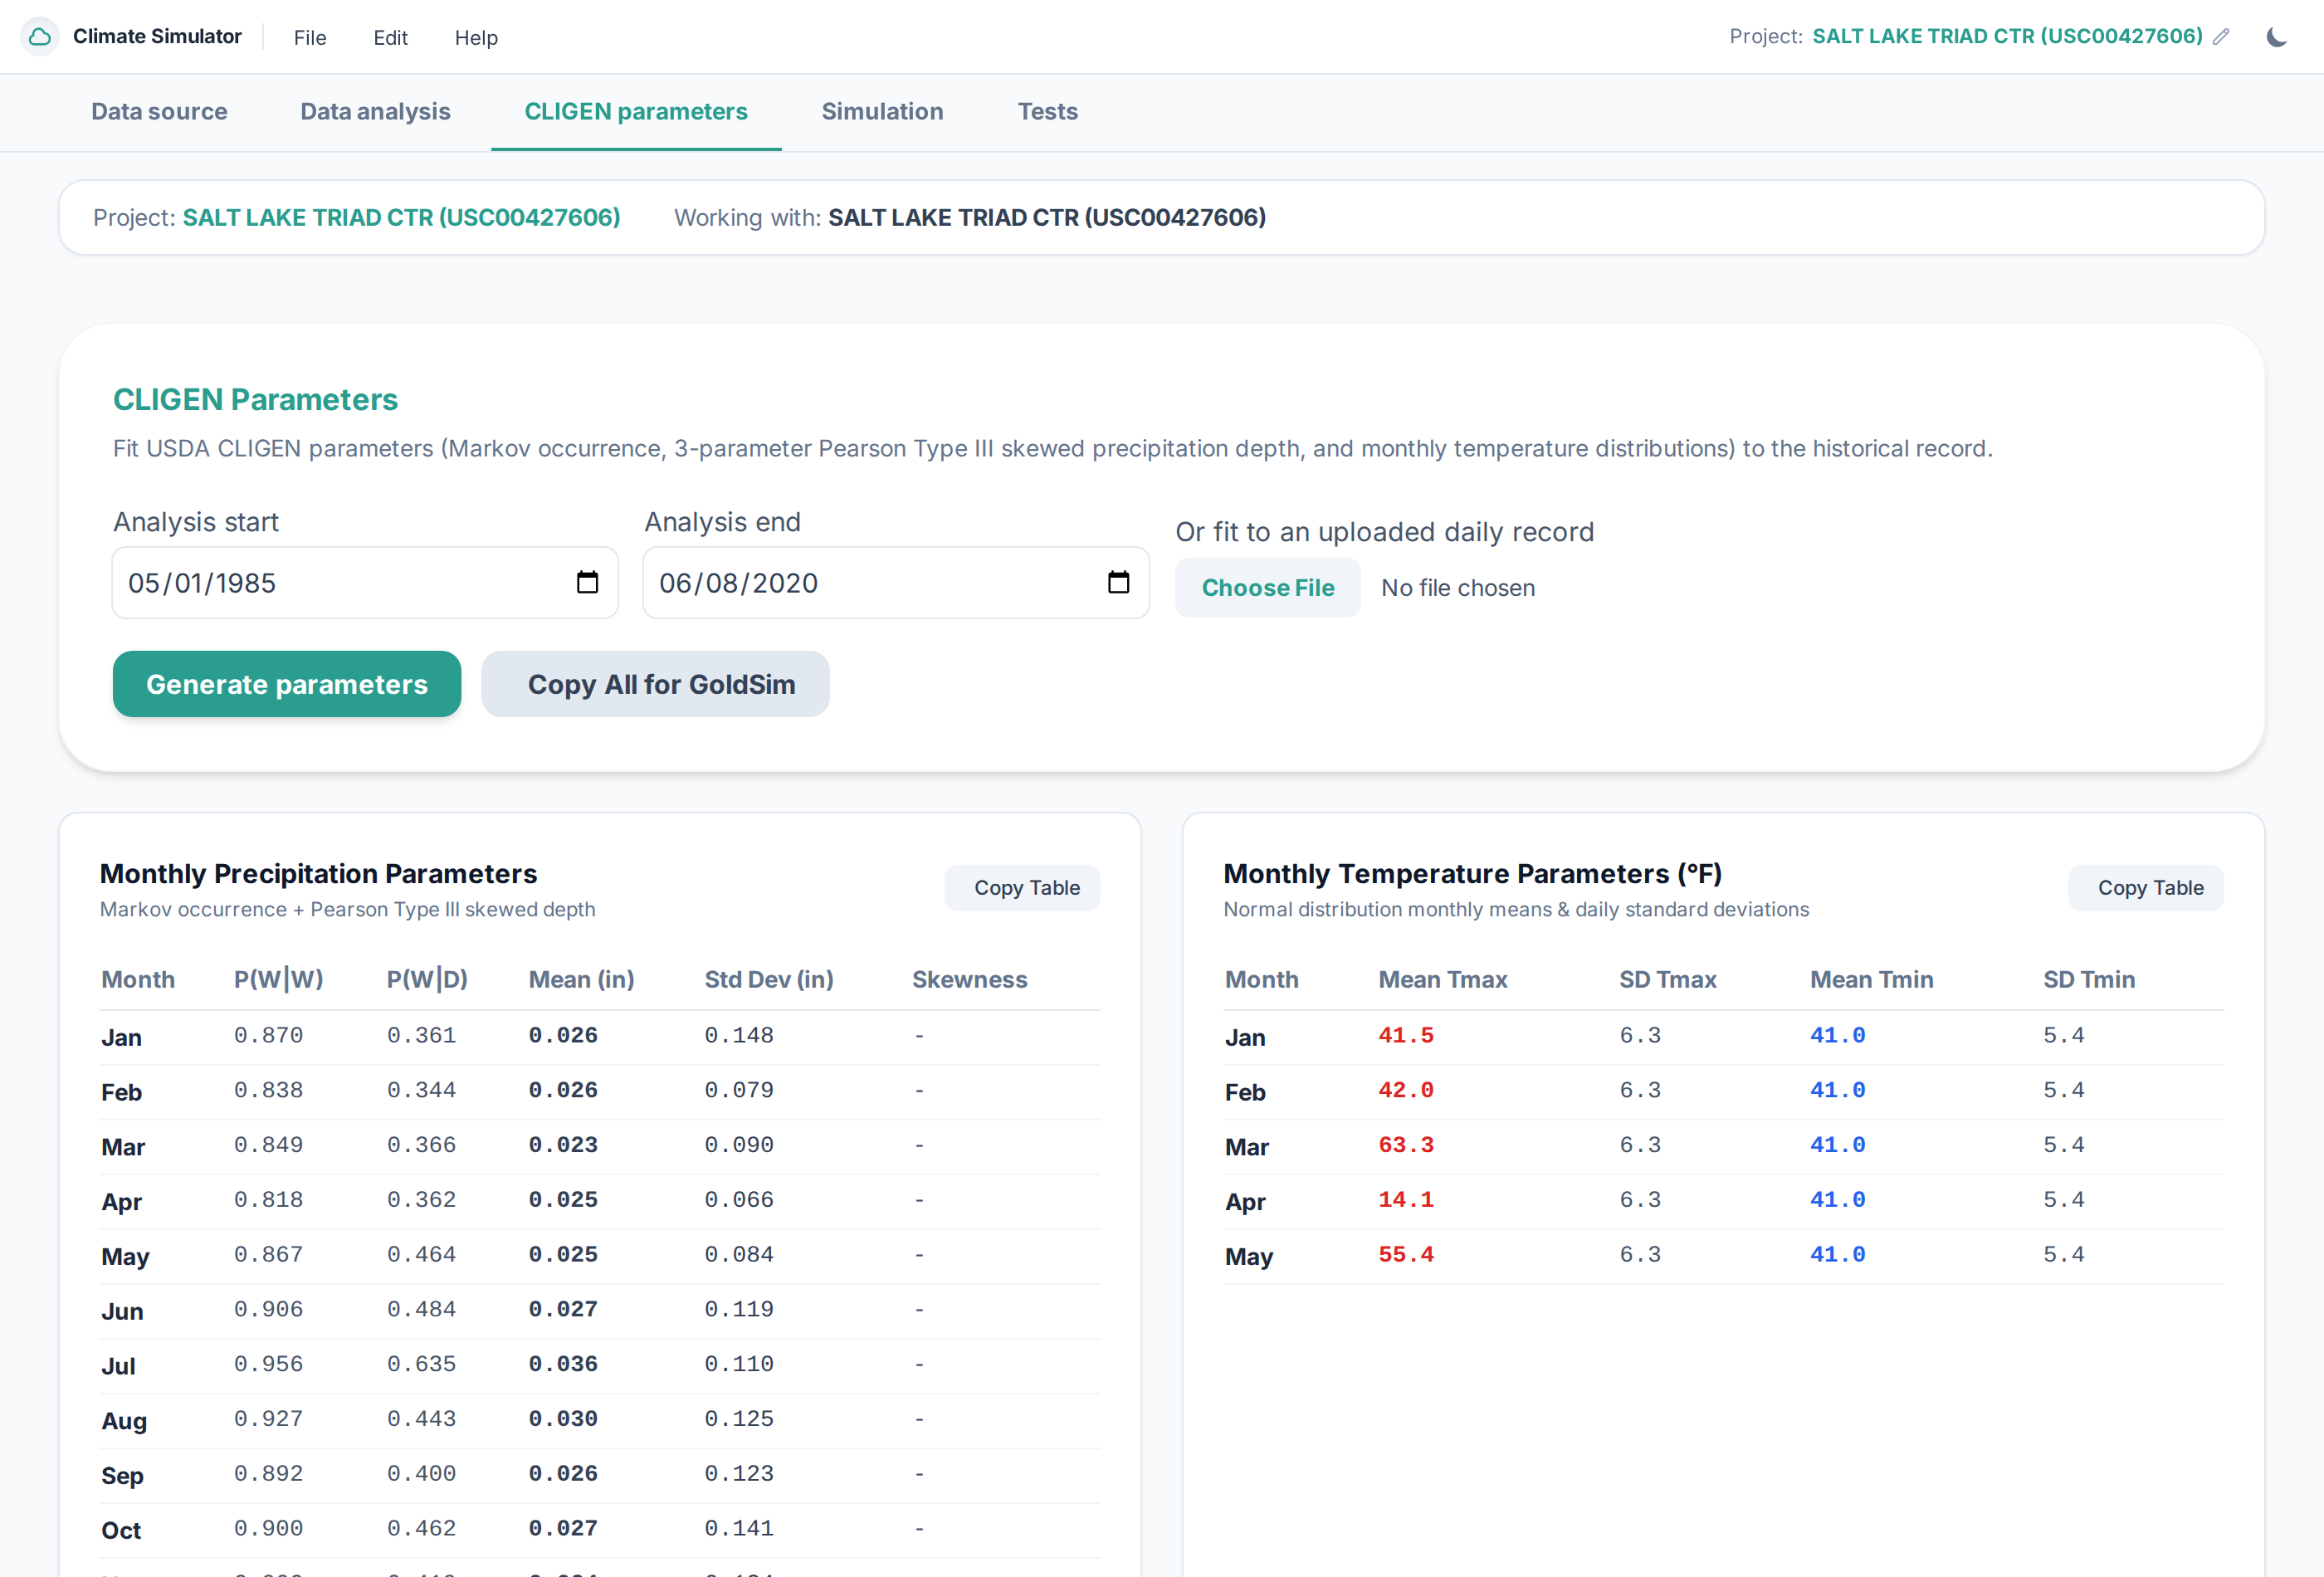Click the Oct row label in precipitation table

pos(121,1530)
